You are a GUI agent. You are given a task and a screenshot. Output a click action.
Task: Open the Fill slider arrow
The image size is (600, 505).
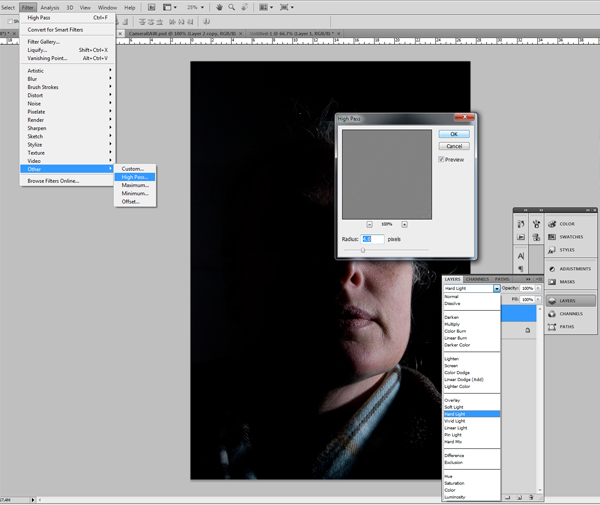tap(538, 299)
